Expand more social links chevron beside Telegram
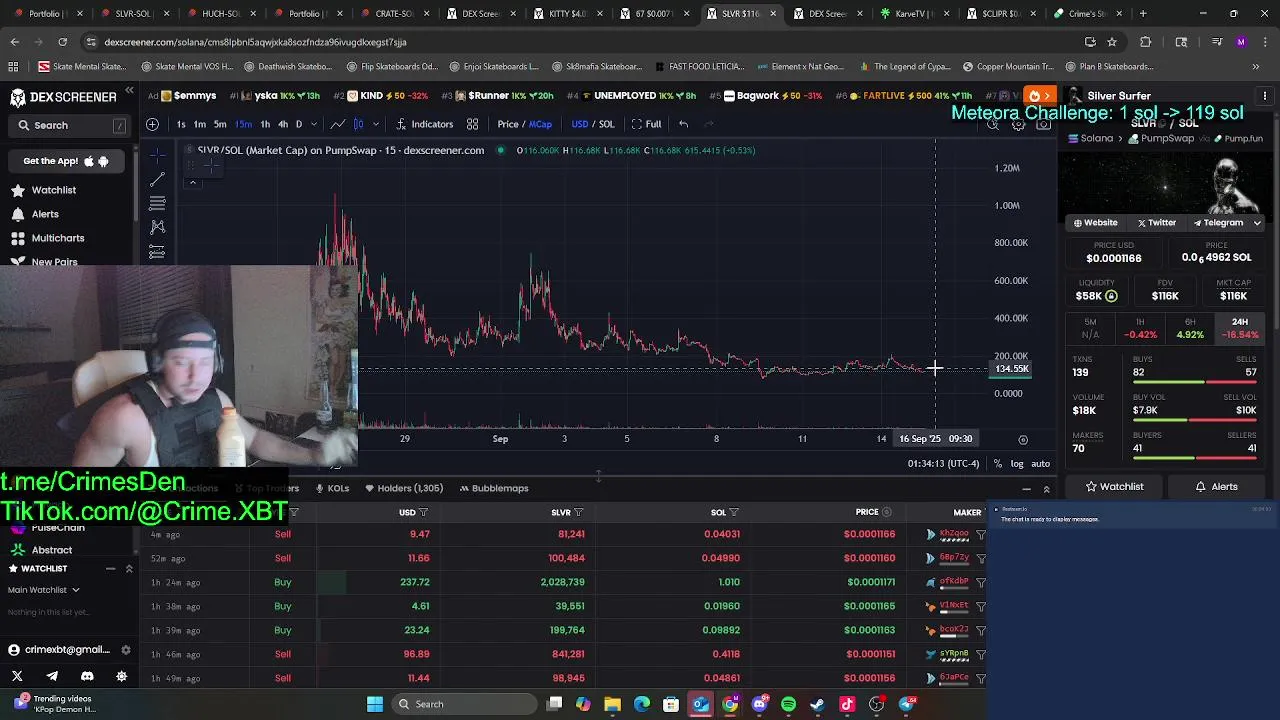This screenshot has width=1280, height=720. (1257, 223)
